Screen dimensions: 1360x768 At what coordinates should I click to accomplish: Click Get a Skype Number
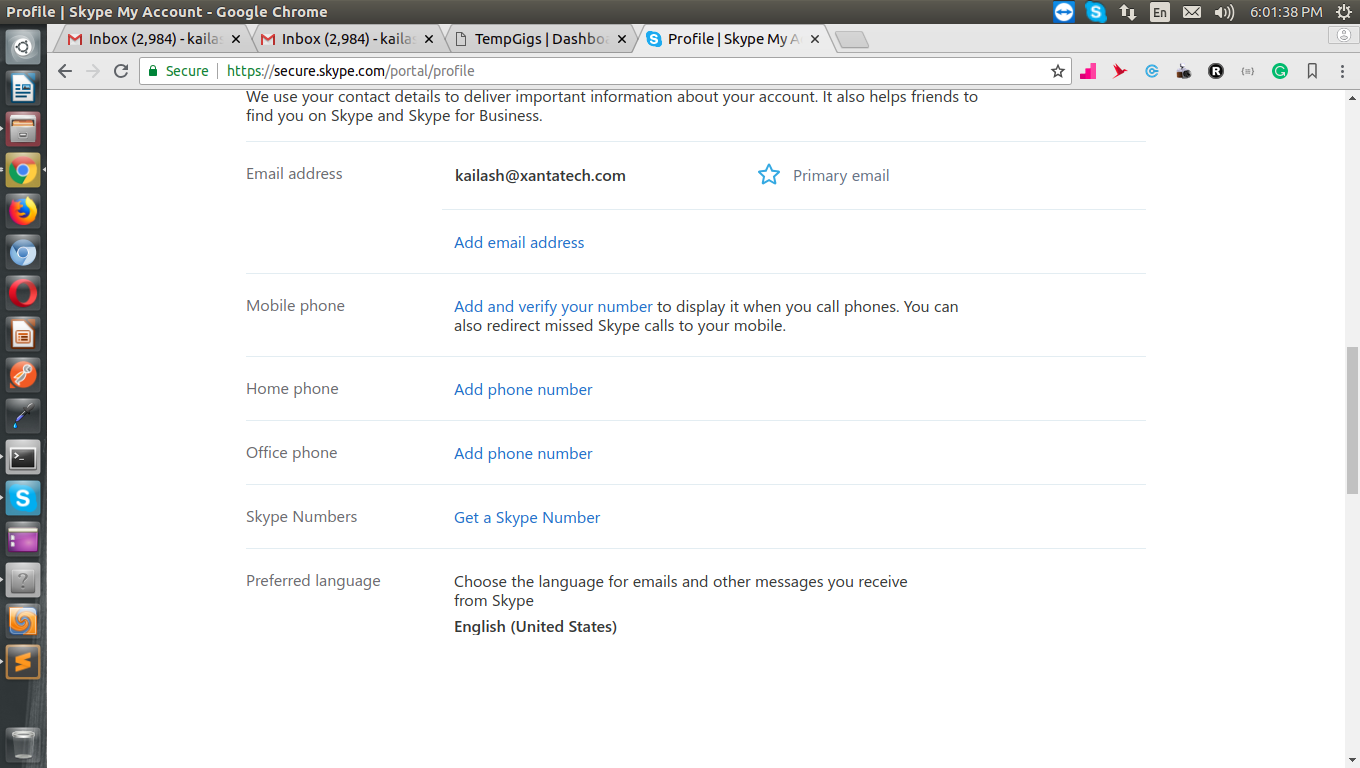(x=527, y=518)
